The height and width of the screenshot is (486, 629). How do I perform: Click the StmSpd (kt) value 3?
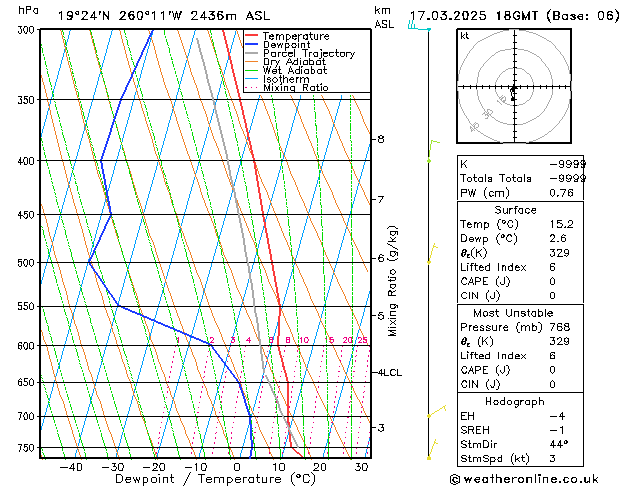(x=552, y=459)
